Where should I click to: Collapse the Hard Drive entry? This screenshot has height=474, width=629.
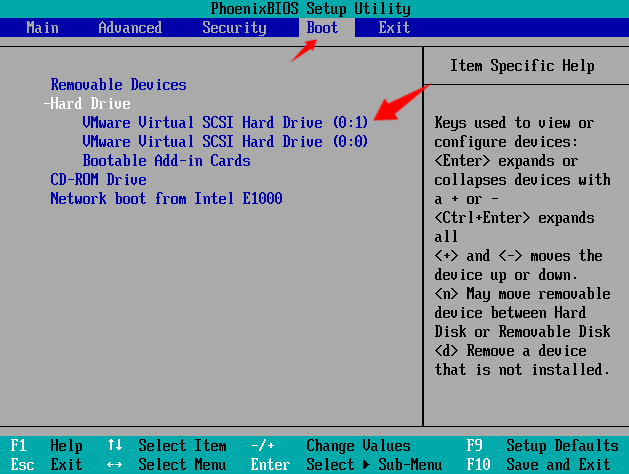pos(87,103)
